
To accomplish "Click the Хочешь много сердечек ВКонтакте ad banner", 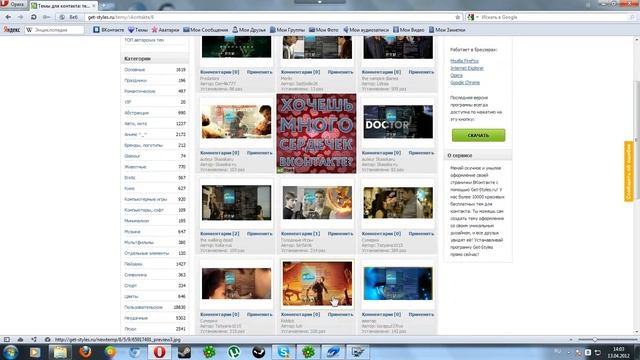I will 316,133.
